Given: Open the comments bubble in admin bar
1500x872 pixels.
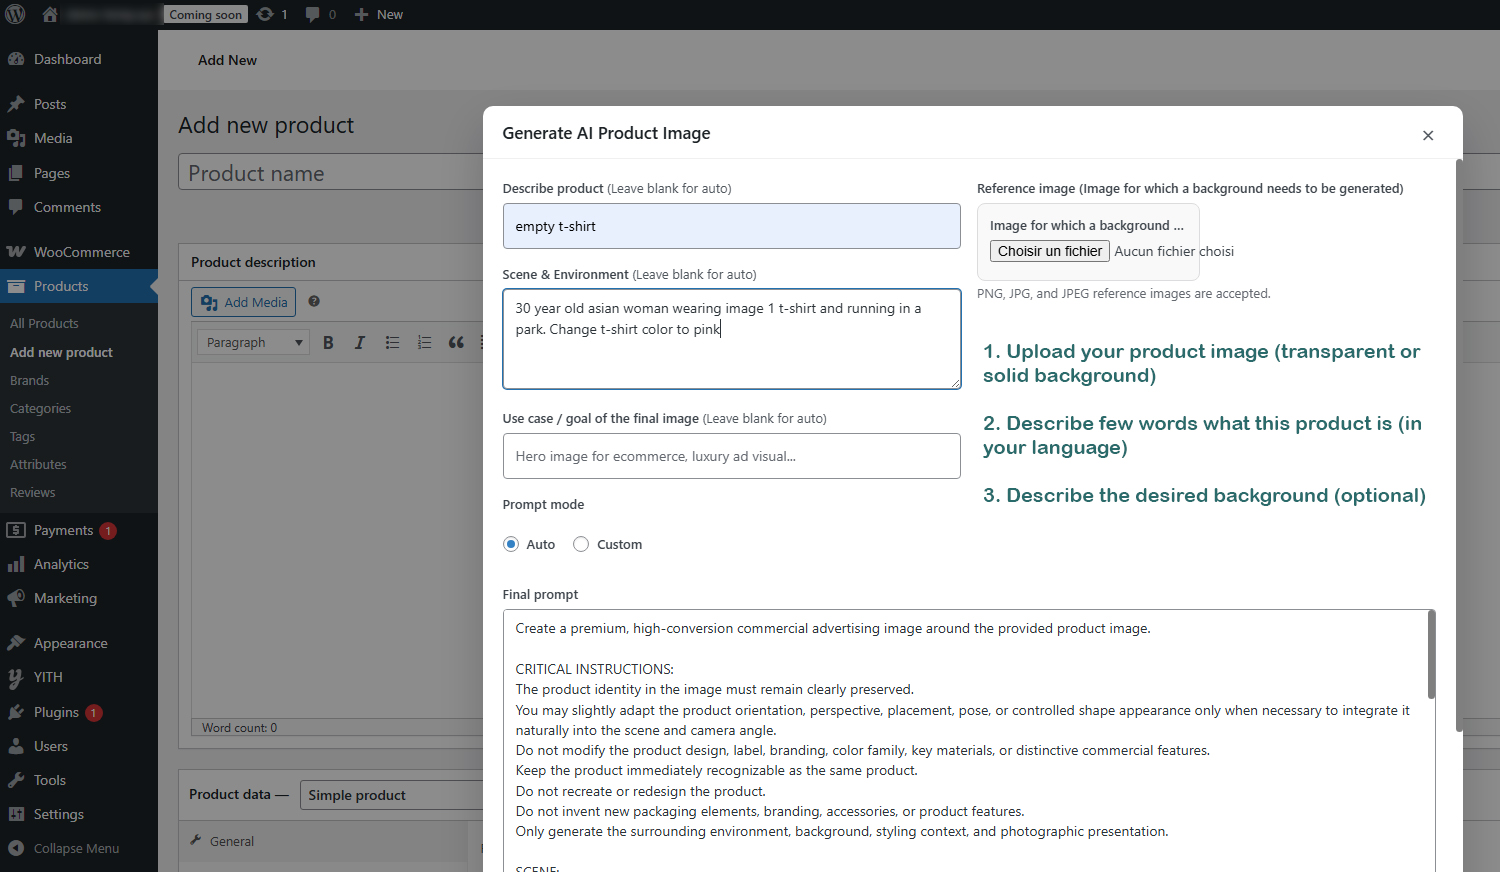Looking at the screenshot, I should pyautogui.click(x=313, y=14).
